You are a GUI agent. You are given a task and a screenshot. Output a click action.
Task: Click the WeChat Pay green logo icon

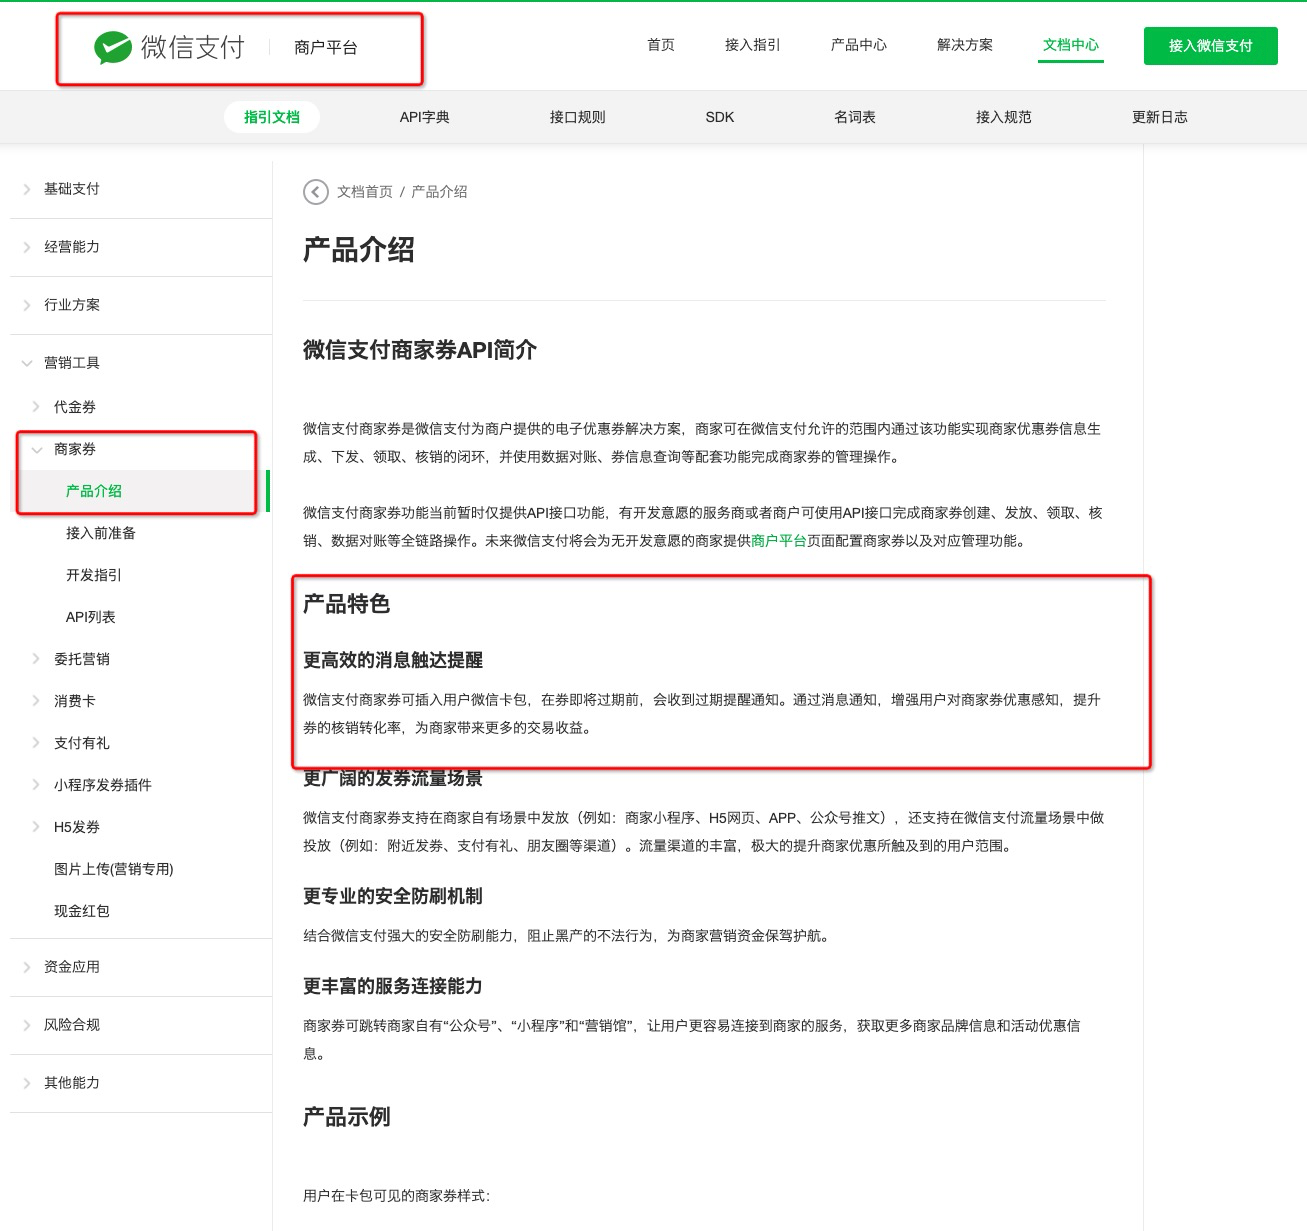pyautogui.click(x=113, y=47)
